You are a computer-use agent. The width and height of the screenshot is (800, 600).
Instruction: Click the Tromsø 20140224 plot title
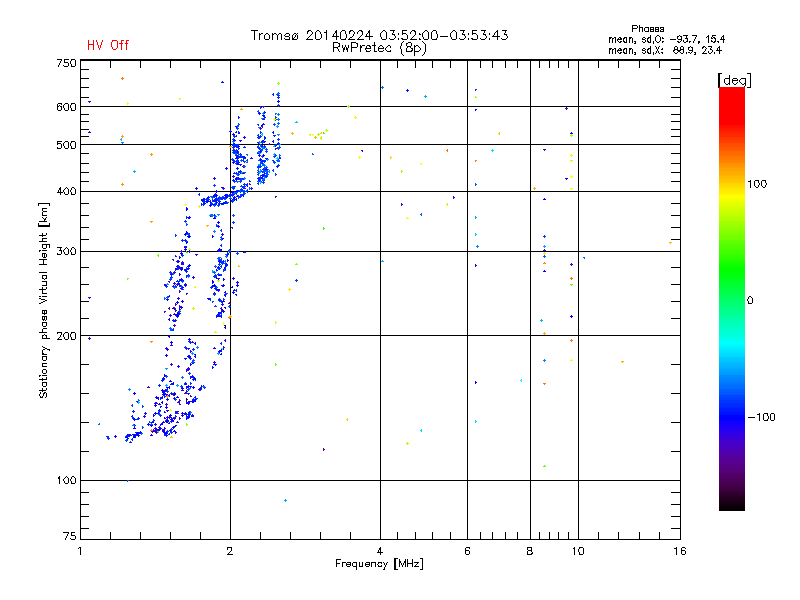[x=379, y=35]
